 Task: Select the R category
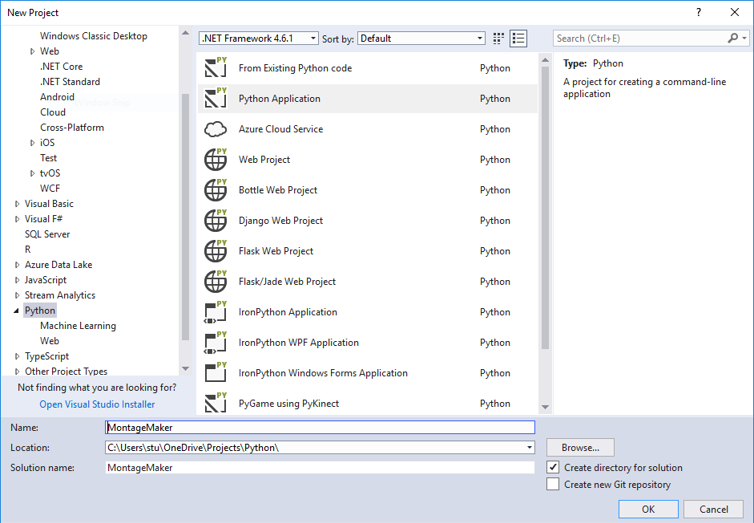click(x=27, y=249)
